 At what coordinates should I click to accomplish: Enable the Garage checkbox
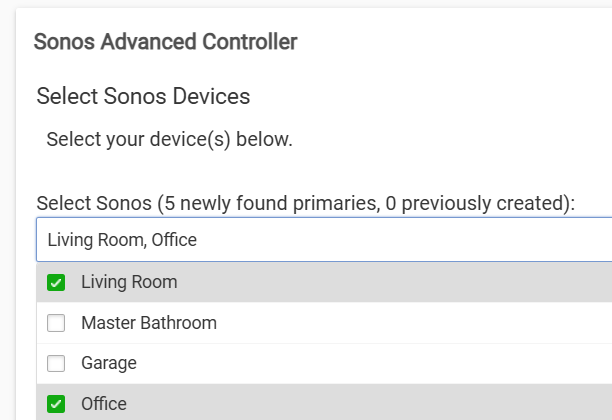[56, 364]
